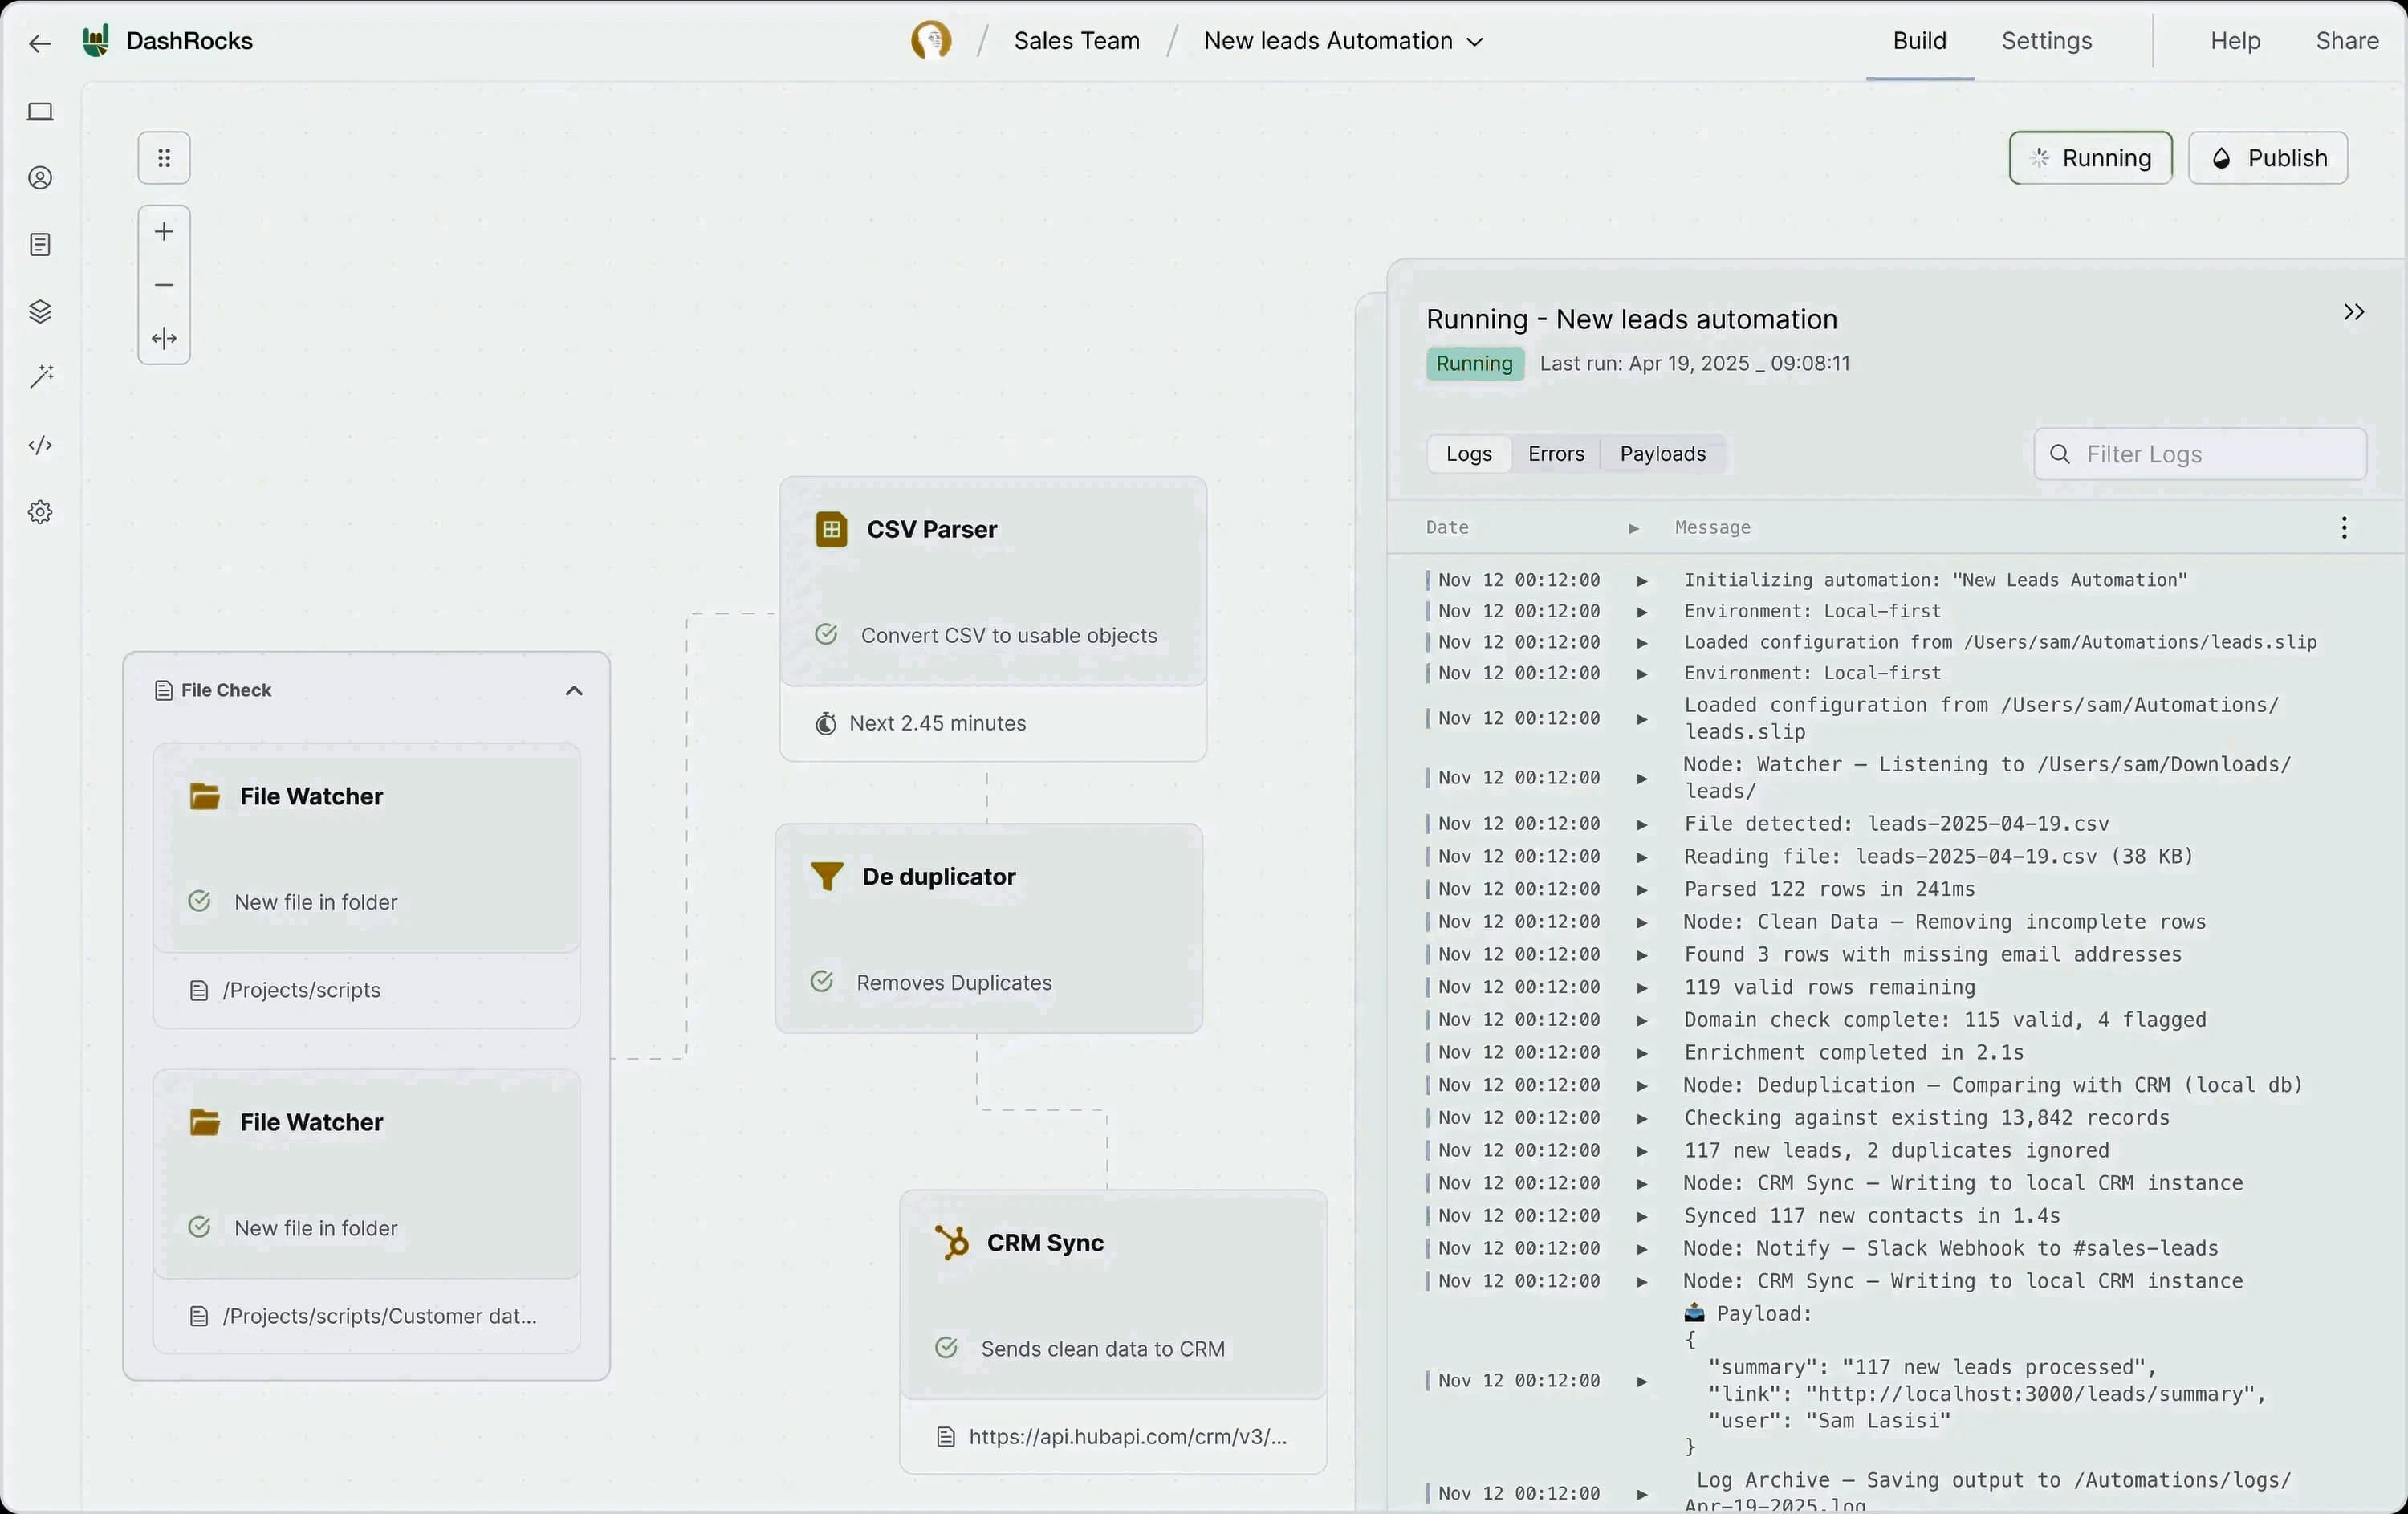
Task: Click the /Projects/scripts path
Action: pyautogui.click(x=301, y=990)
